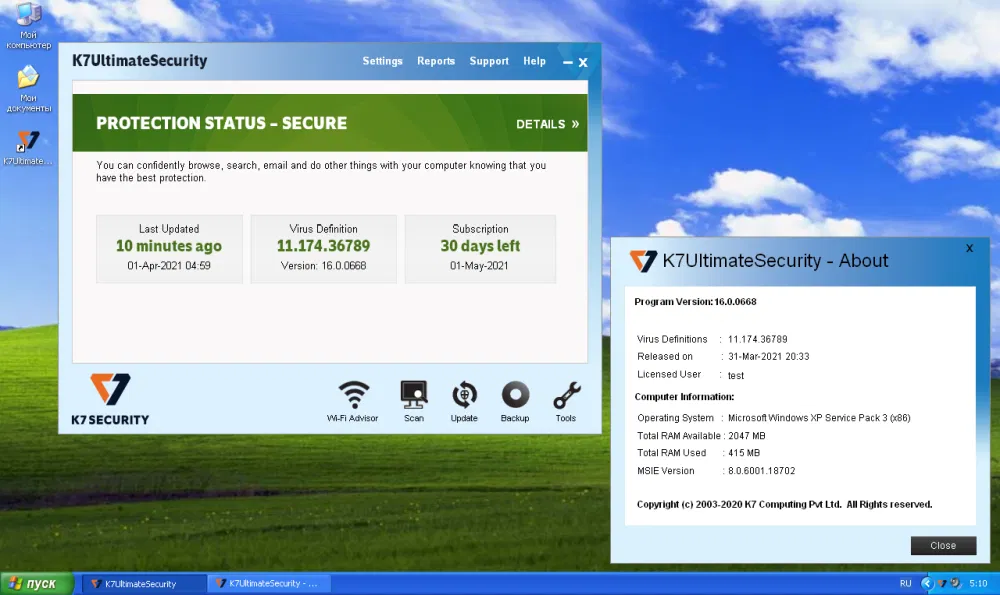This screenshot has width=1000, height=595.
Task: Click Computer Information heading
Action: [x=684, y=397]
